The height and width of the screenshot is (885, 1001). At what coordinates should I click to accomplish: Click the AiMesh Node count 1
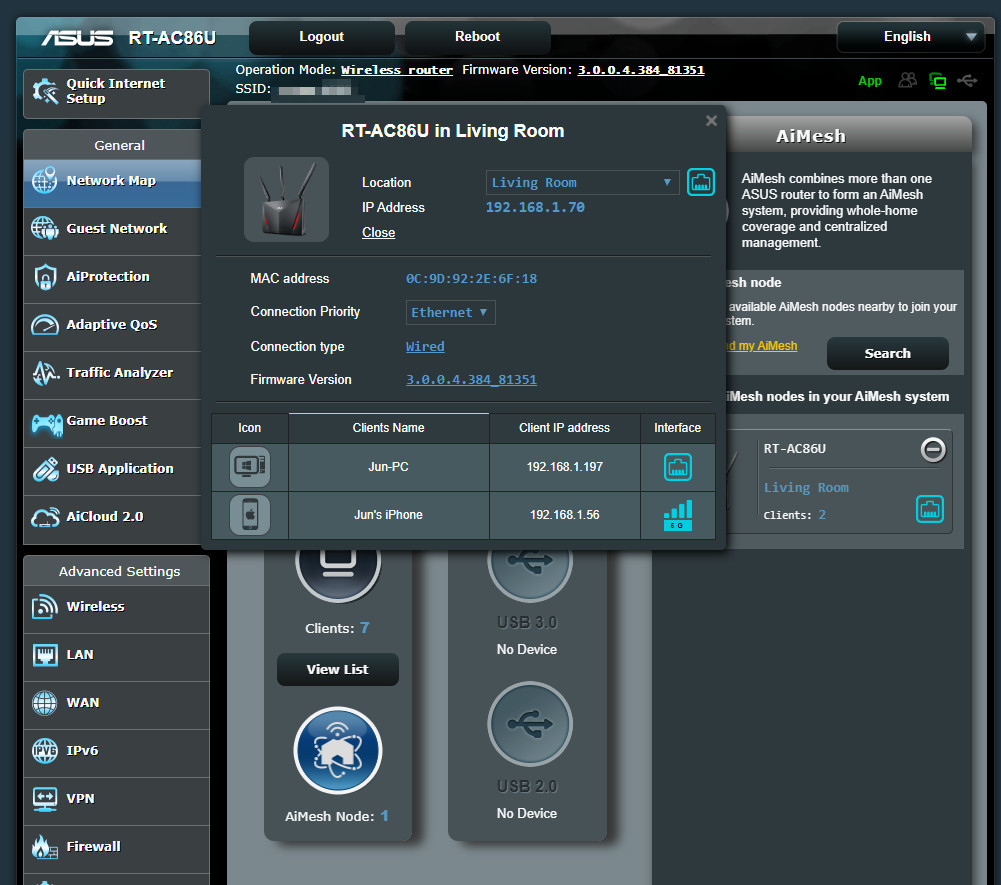pos(384,816)
